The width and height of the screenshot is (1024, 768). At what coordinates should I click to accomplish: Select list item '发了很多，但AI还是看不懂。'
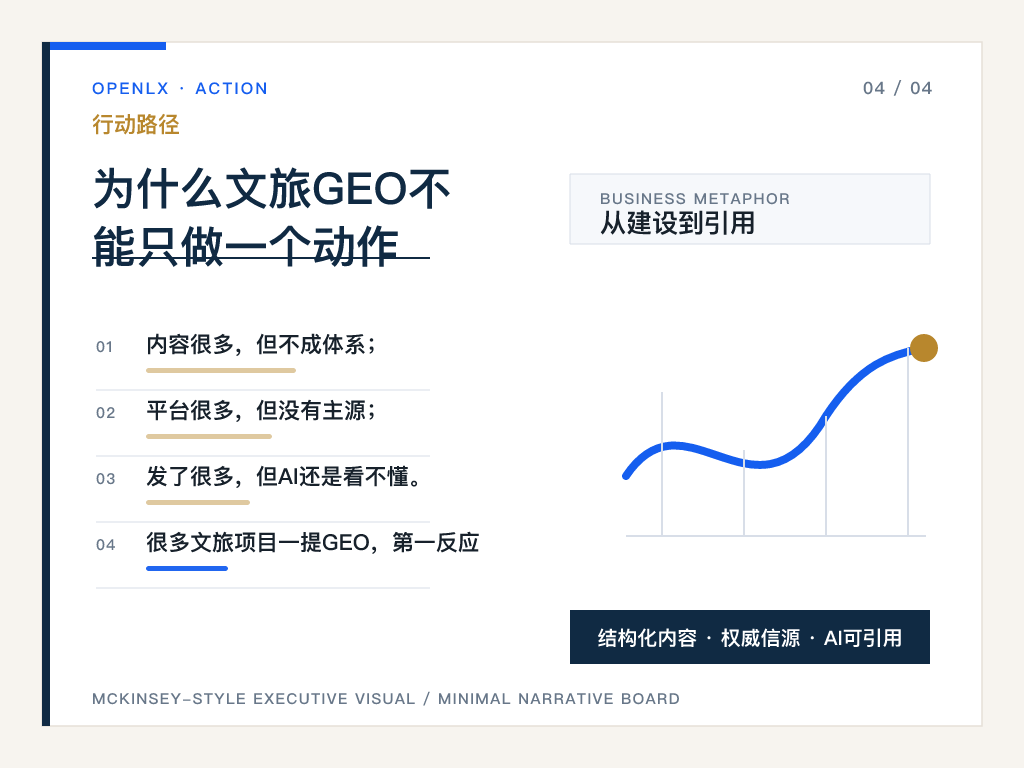(283, 476)
